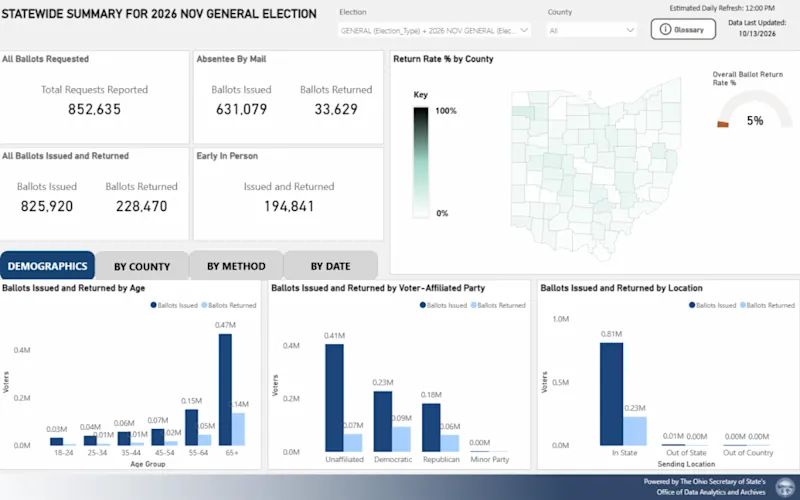800x500 pixels.
Task: Switch to the BY DATE tab
Action: tap(331, 266)
